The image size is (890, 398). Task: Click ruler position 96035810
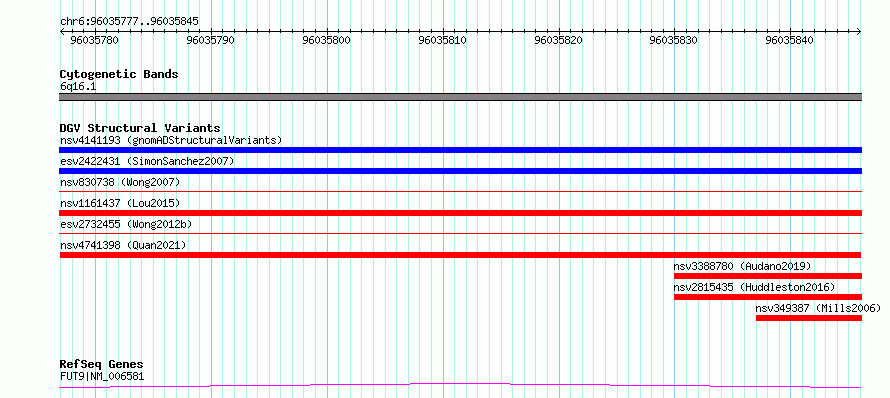coord(442,40)
